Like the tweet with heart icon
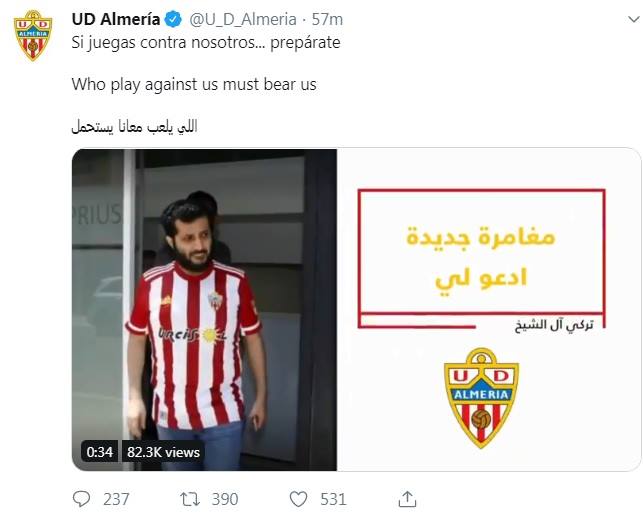643x519 pixels. pyautogui.click(x=298, y=499)
